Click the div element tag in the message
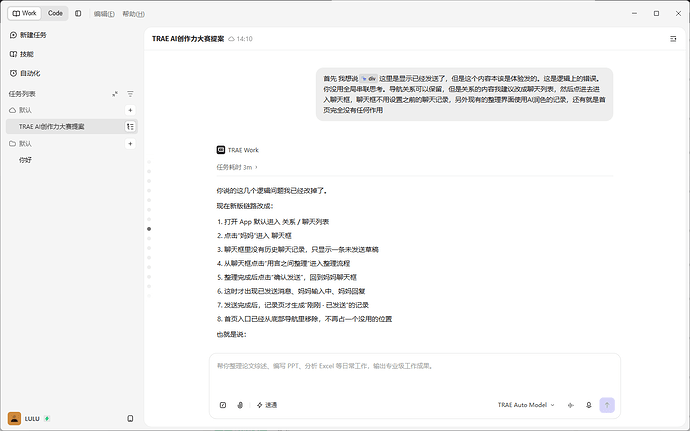Screen dimensions: 690x431 coord(369,79)
